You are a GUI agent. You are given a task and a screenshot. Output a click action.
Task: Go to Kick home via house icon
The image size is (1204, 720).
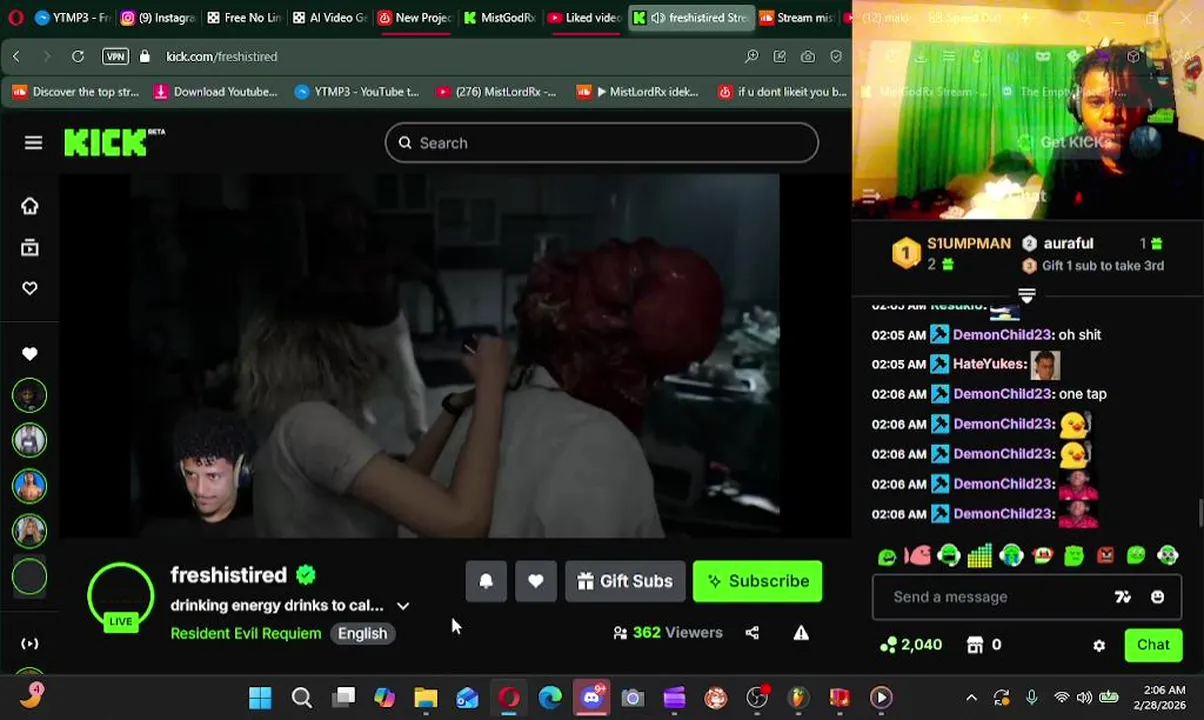click(x=30, y=206)
